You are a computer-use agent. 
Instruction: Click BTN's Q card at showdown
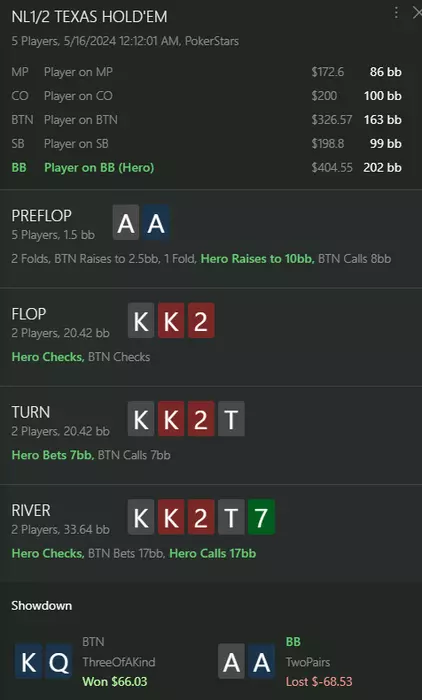[58, 661]
